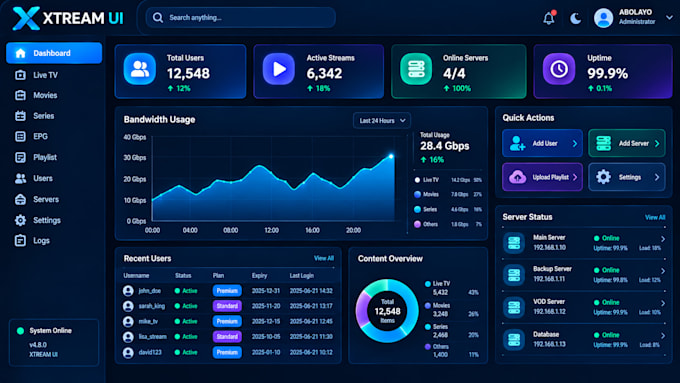Click the search magnifier icon
680x383 pixels.
[158, 18]
